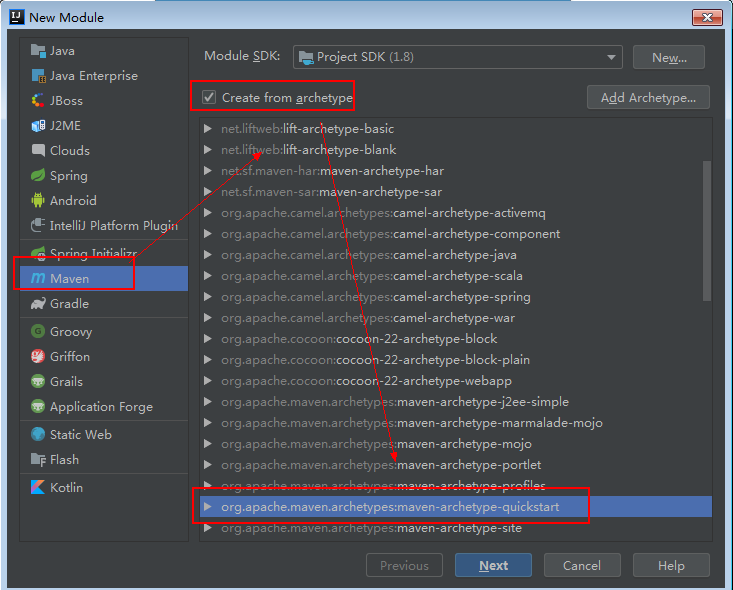The height and width of the screenshot is (590, 733).
Task: Click the IntelliJ logo in title bar
Action: point(17,17)
